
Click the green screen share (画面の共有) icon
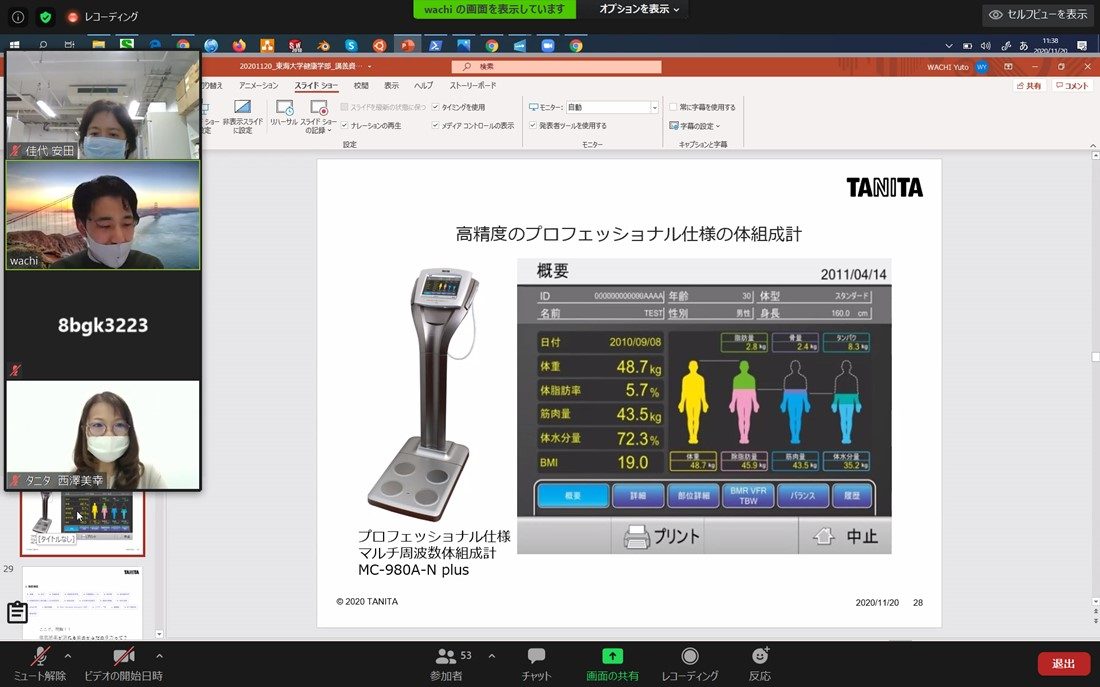(612, 656)
